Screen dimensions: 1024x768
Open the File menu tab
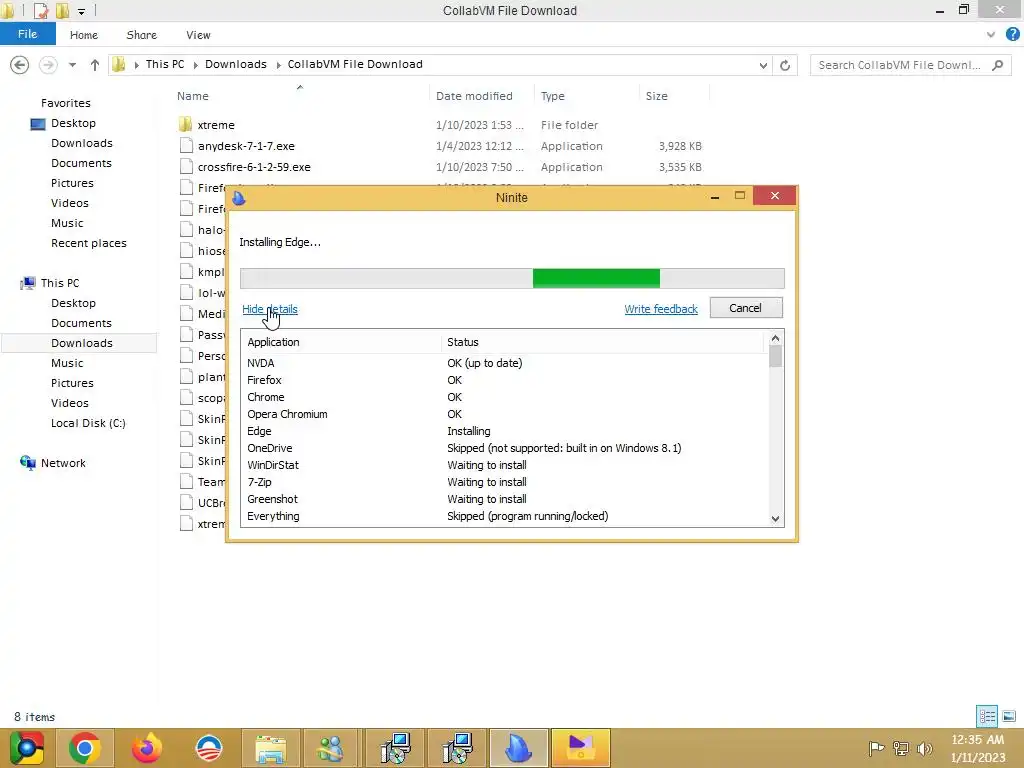pos(27,34)
